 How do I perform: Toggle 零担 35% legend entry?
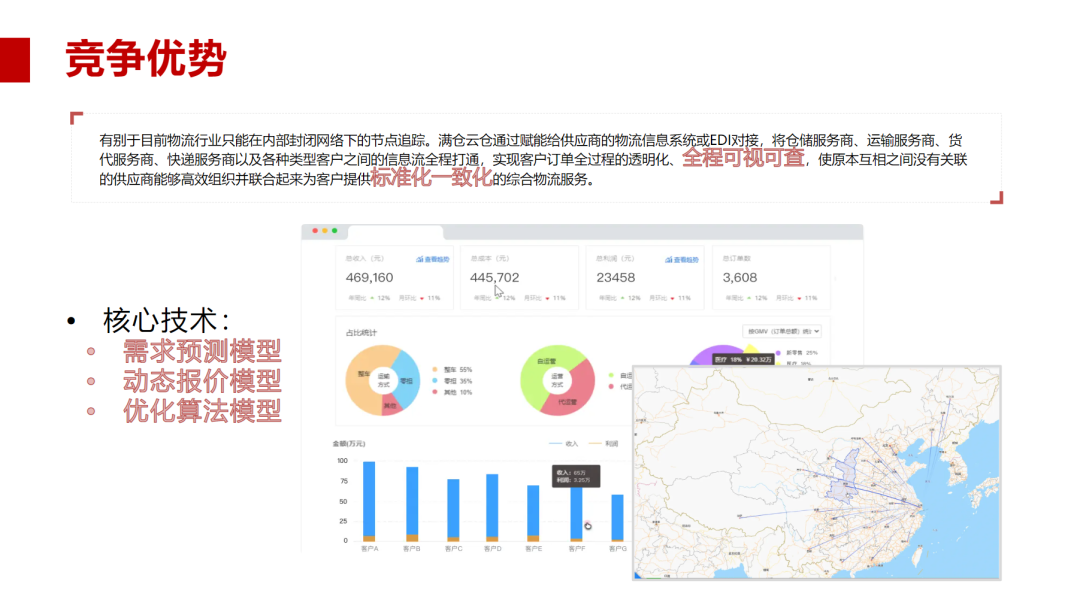click(x=453, y=381)
